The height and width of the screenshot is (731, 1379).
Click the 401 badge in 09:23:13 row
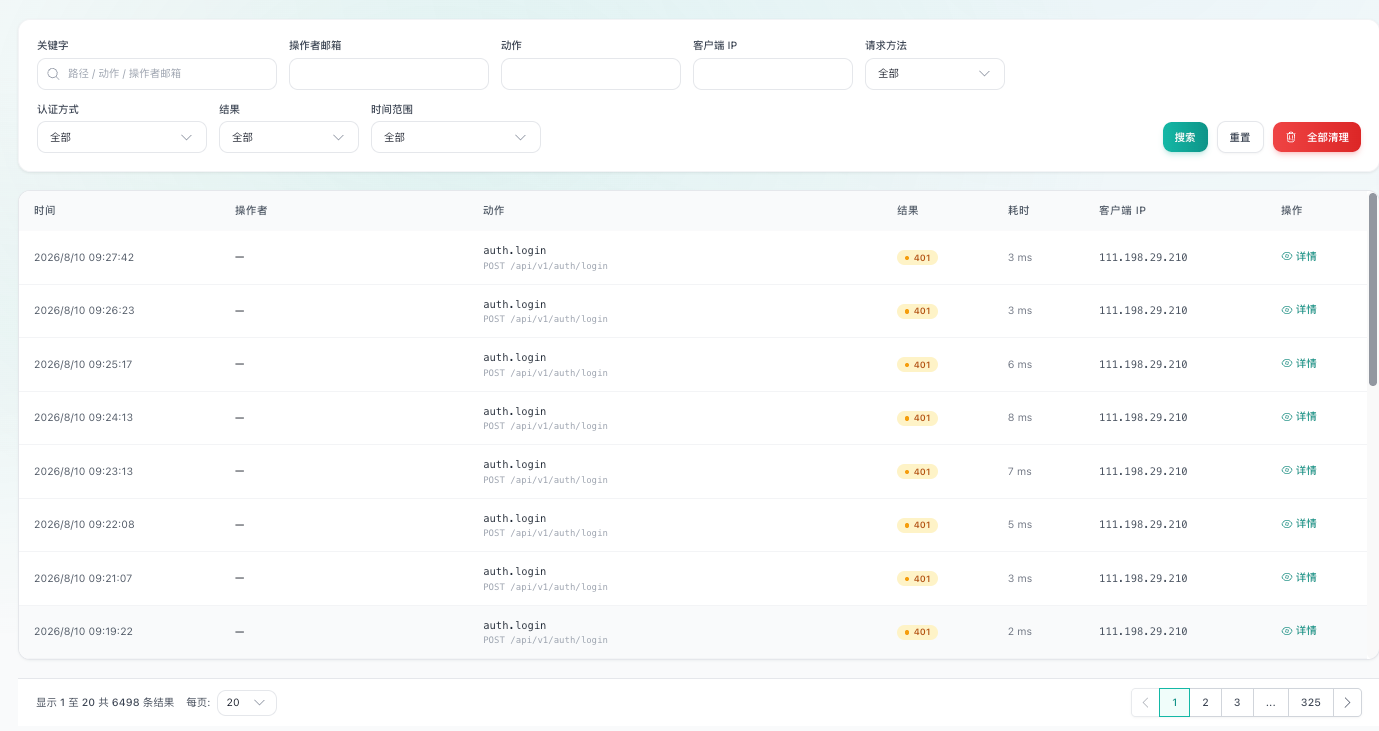point(917,472)
